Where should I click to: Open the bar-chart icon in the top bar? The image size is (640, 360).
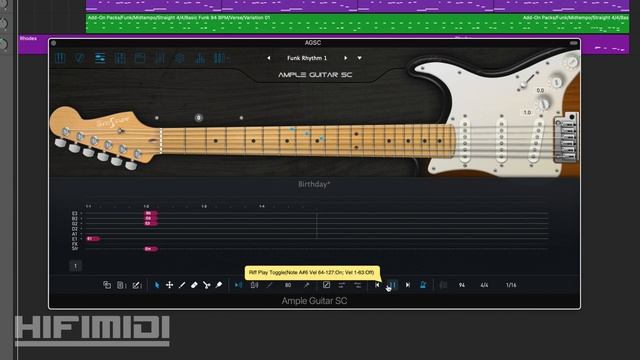[200, 58]
